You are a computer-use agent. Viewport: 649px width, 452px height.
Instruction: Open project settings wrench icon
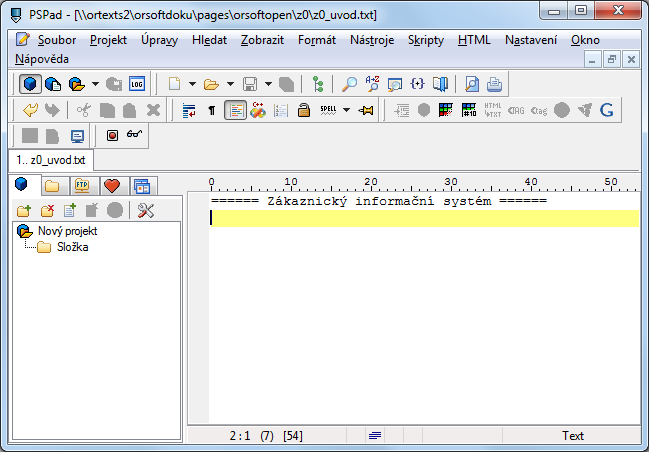tap(145, 210)
